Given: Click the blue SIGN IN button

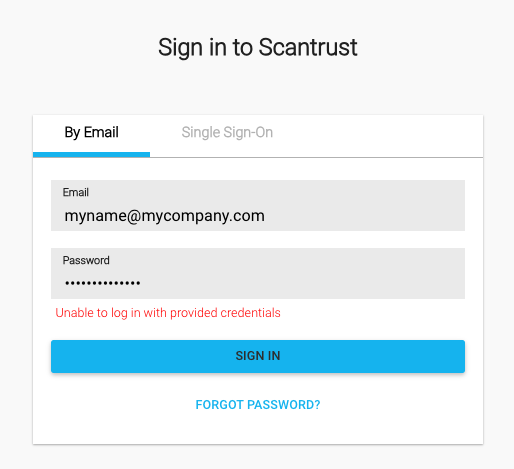Looking at the screenshot, I should [258, 356].
